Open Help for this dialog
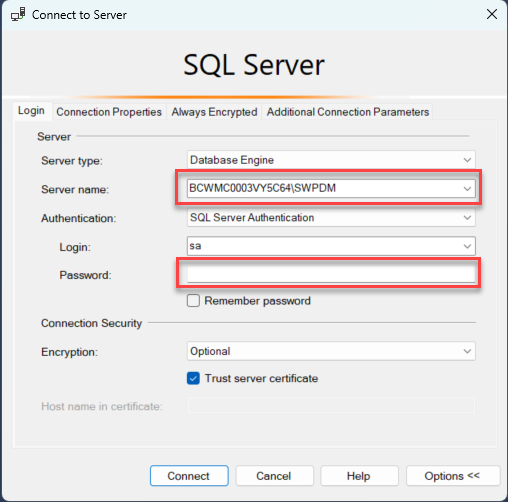 [x=359, y=476]
